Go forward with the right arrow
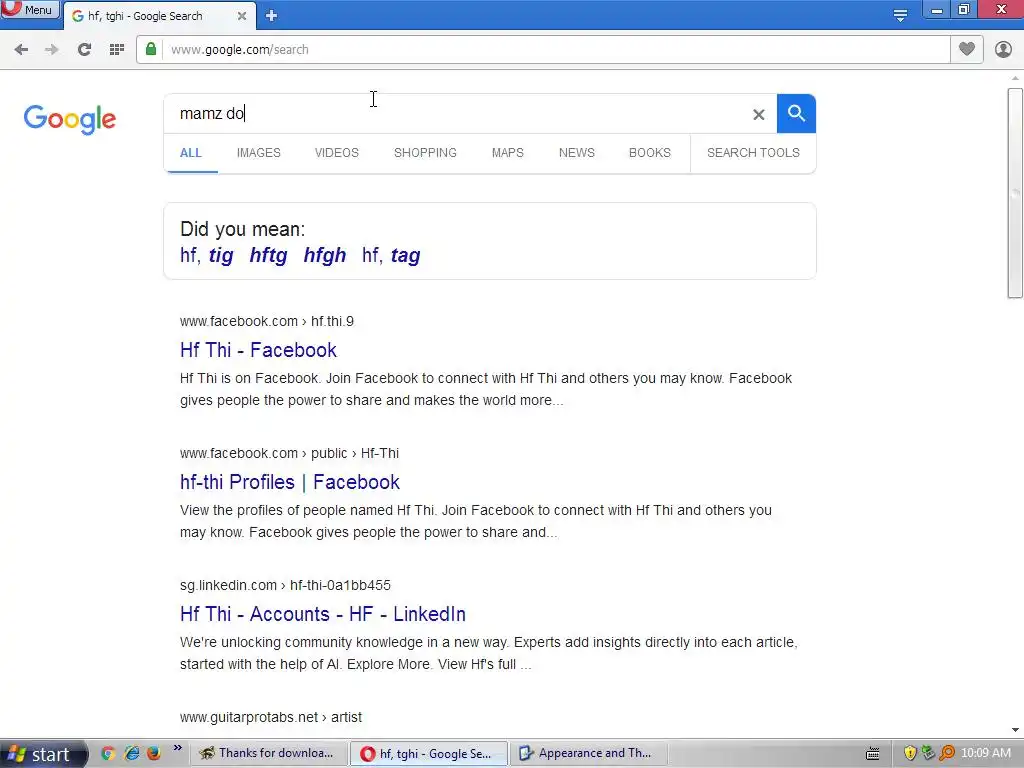The image size is (1024, 768). point(52,50)
